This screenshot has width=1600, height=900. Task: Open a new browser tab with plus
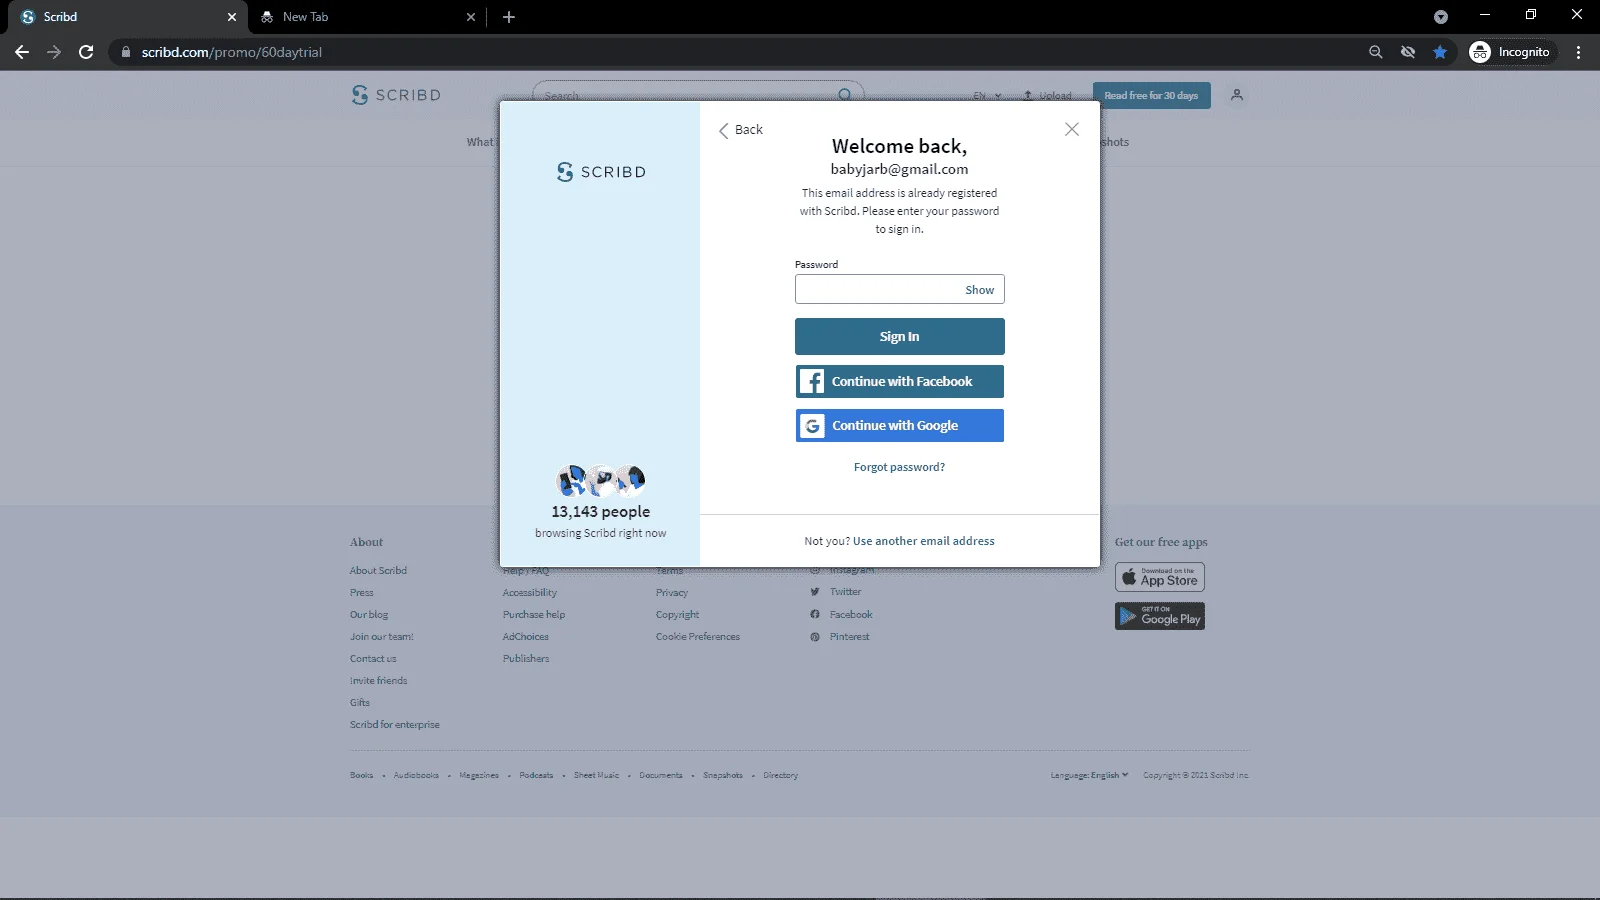(x=509, y=17)
